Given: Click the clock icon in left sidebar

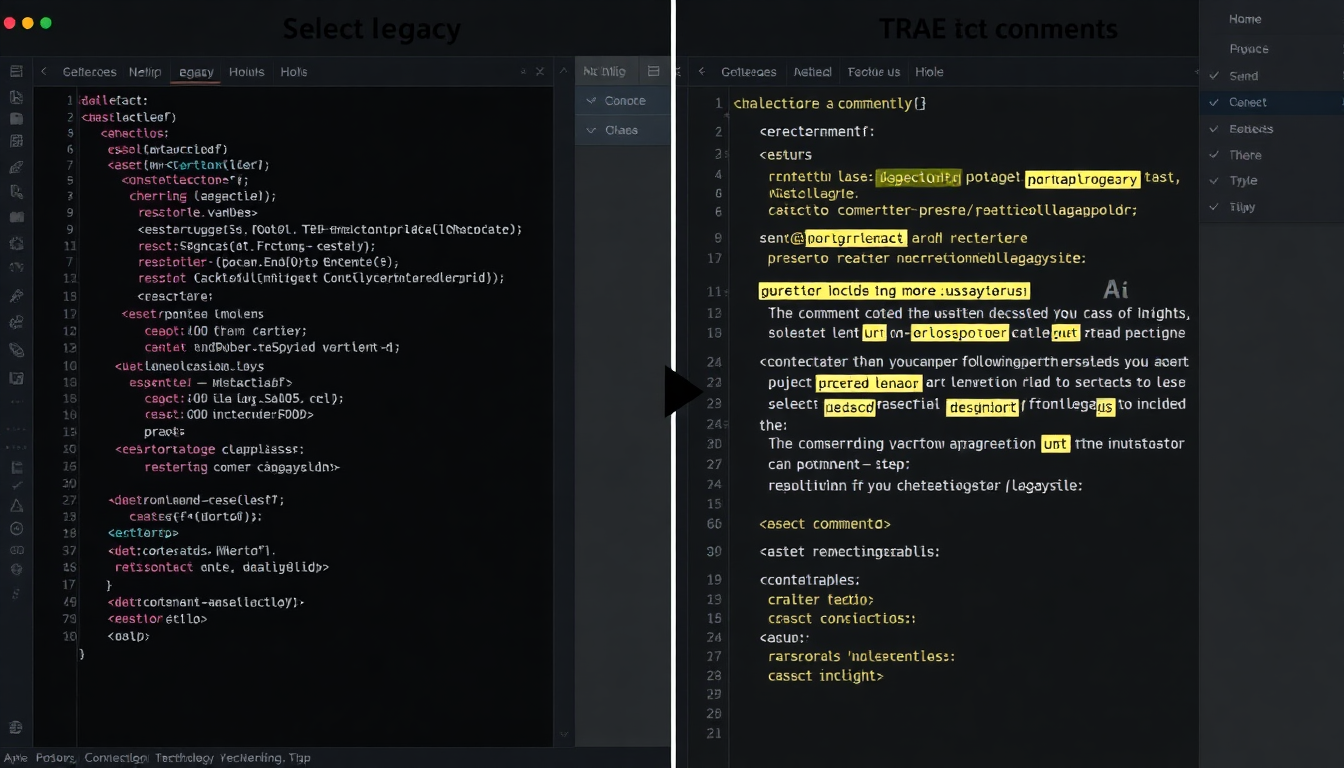Looking at the screenshot, I should (x=16, y=529).
